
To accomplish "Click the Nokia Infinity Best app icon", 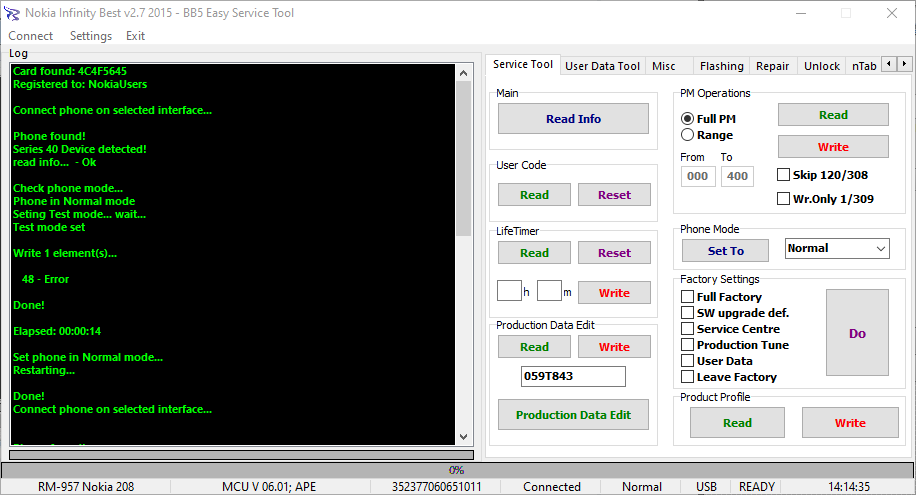I will click(12, 13).
